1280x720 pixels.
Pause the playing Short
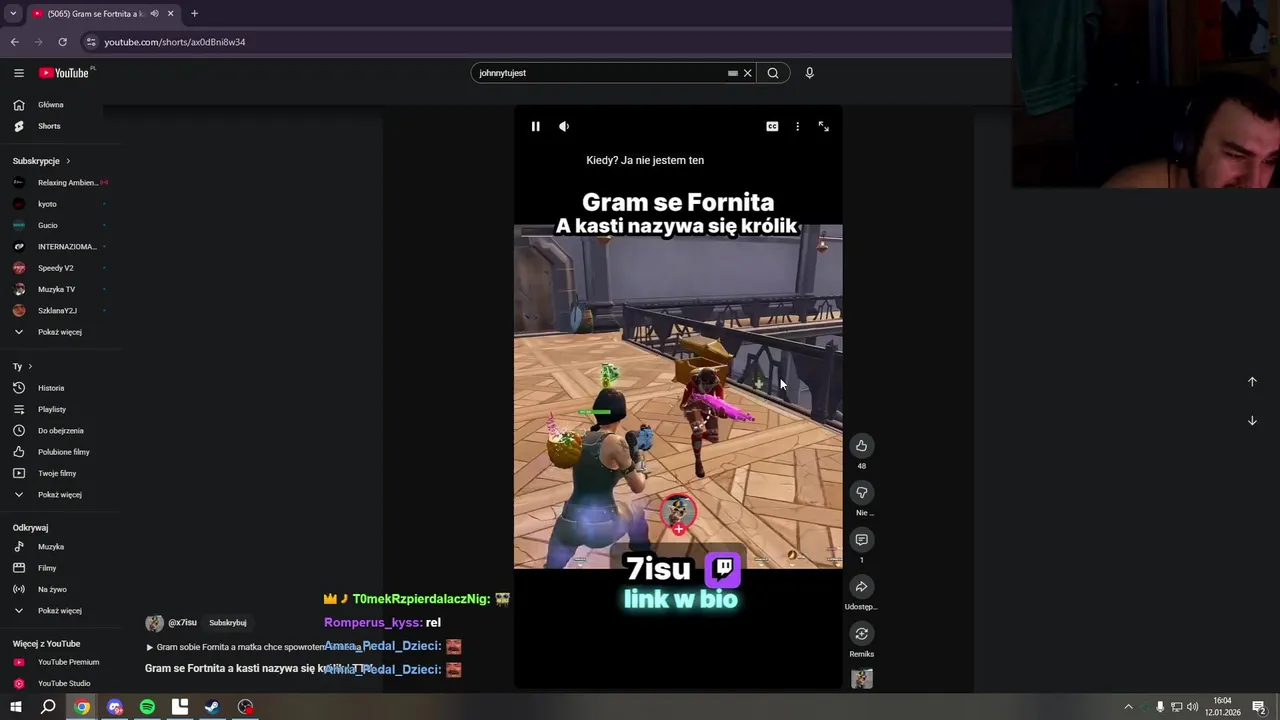click(x=535, y=126)
